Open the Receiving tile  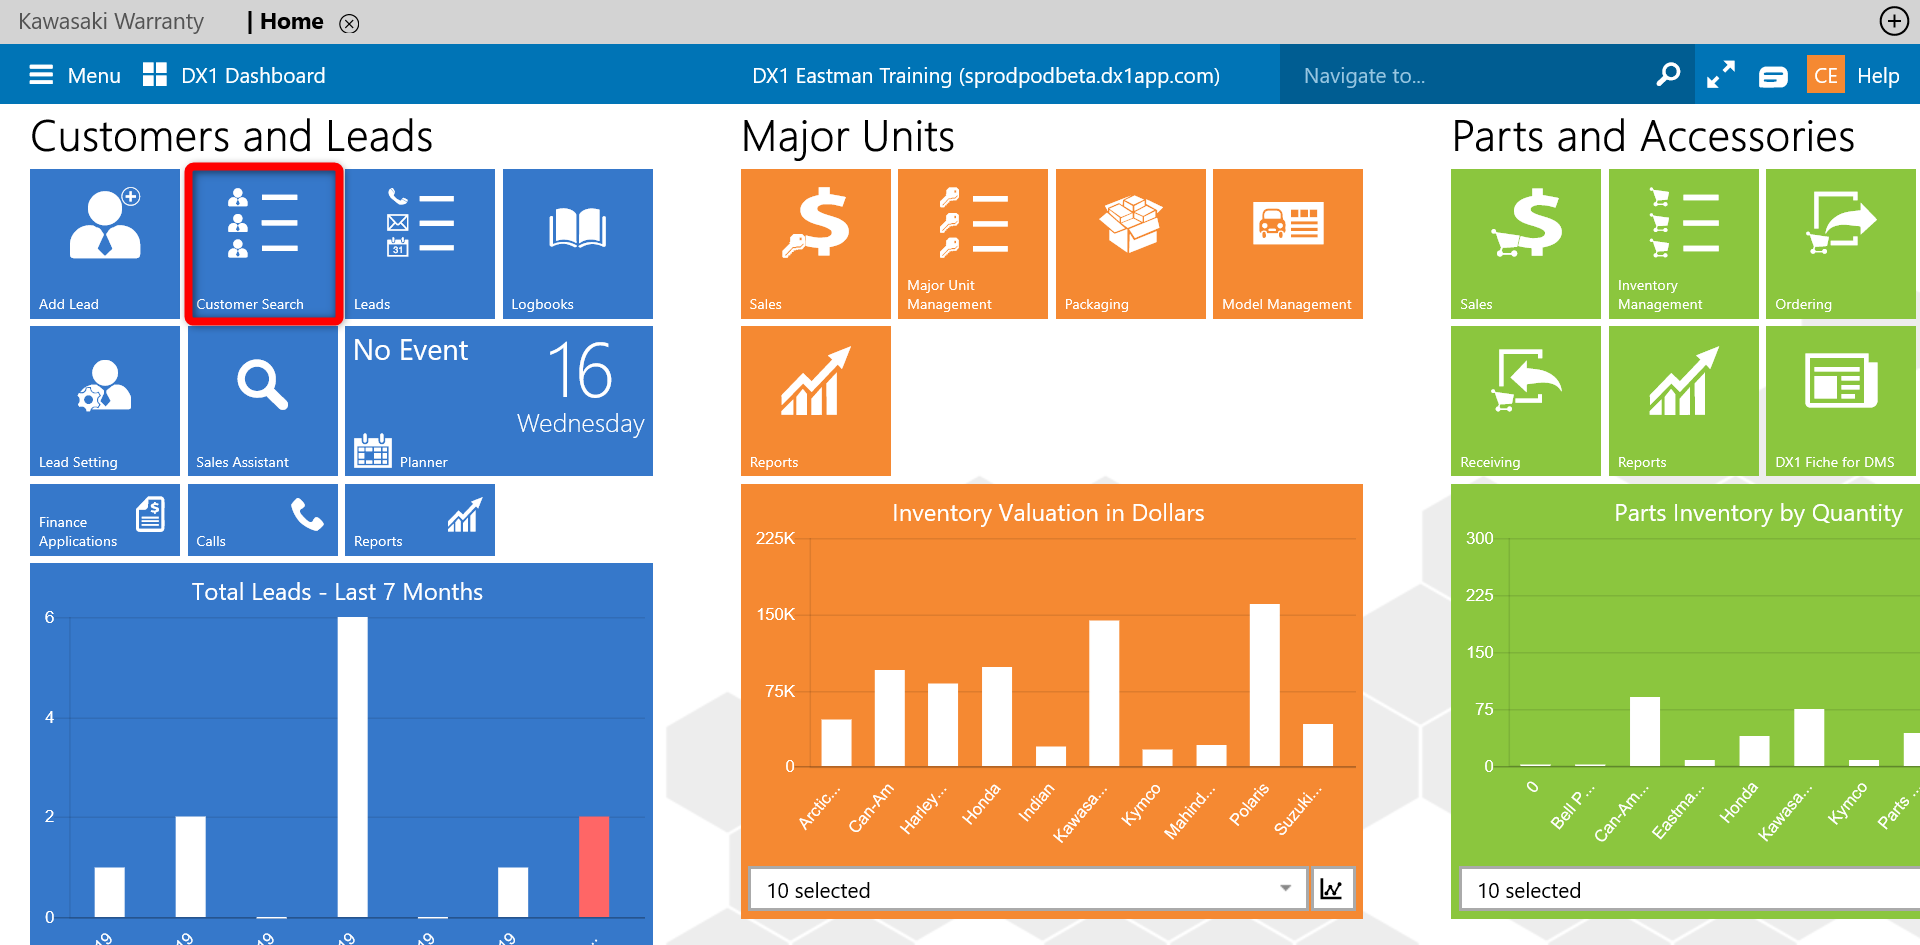(1526, 401)
